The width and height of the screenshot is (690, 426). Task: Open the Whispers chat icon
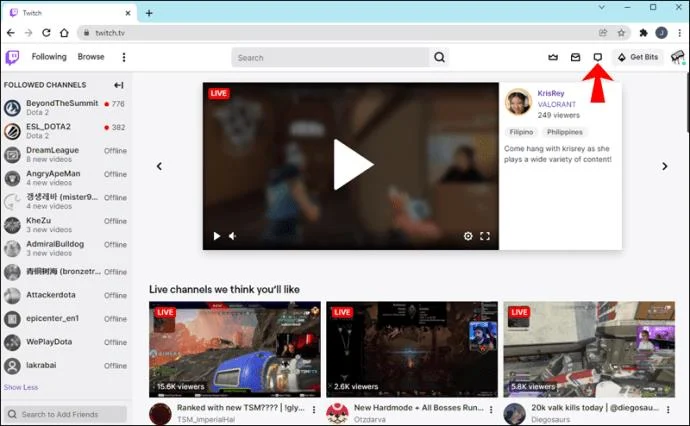598,57
